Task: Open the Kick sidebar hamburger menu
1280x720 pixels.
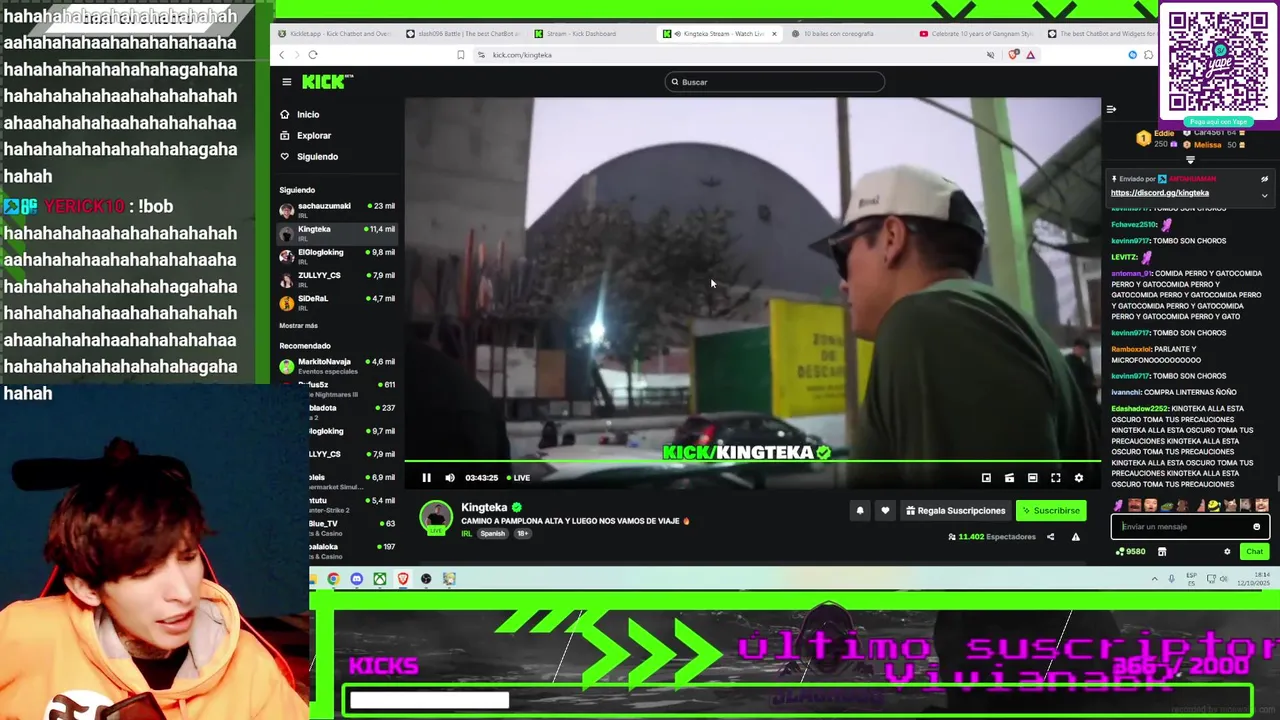Action: tap(286, 82)
